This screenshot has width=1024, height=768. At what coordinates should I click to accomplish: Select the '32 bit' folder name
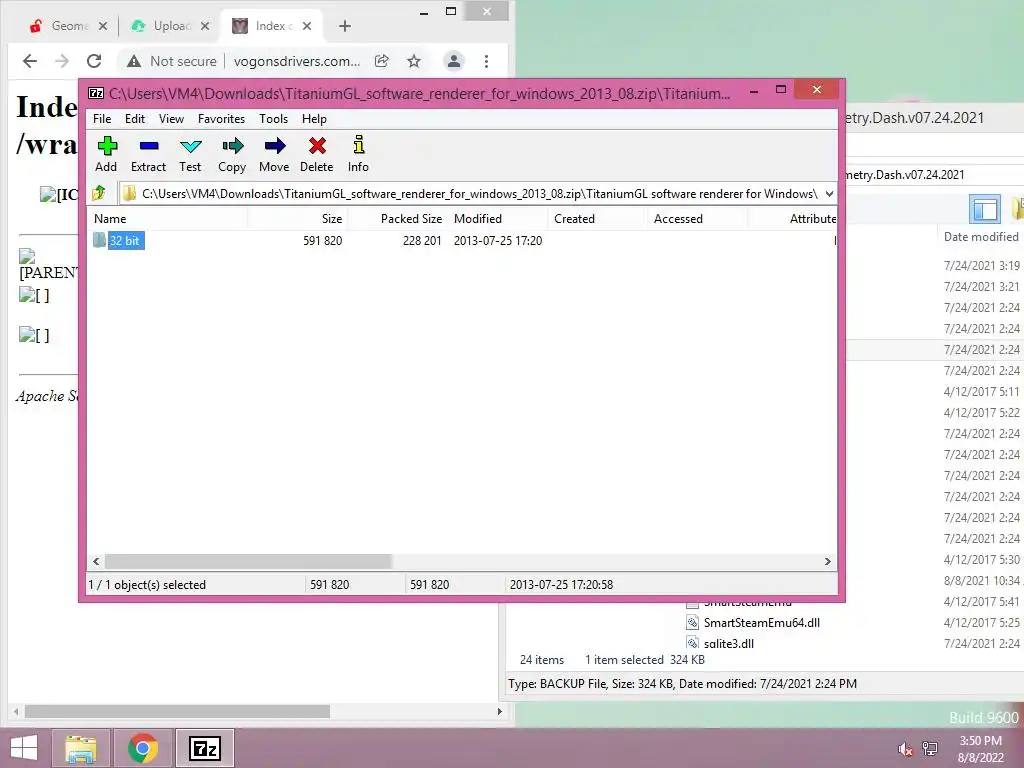click(x=125, y=240)
